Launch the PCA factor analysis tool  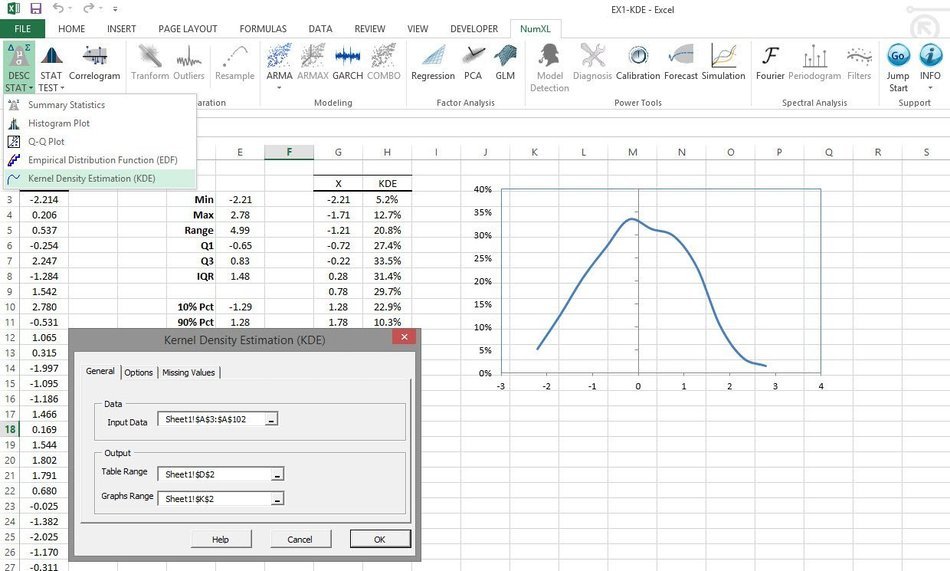tap(473, 63)
